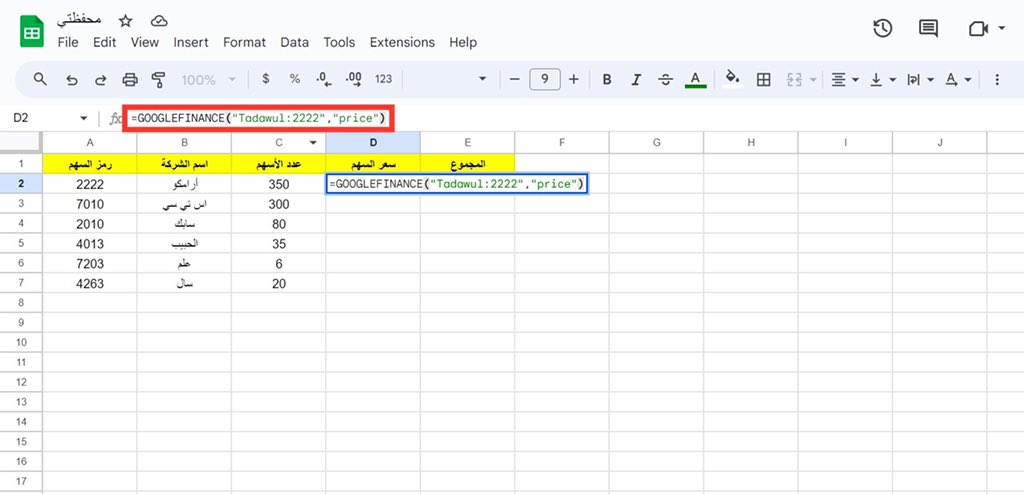Viewport: 1024px width, 494px height.
Task: Print the spreadsheet
Action: (130, 80)
